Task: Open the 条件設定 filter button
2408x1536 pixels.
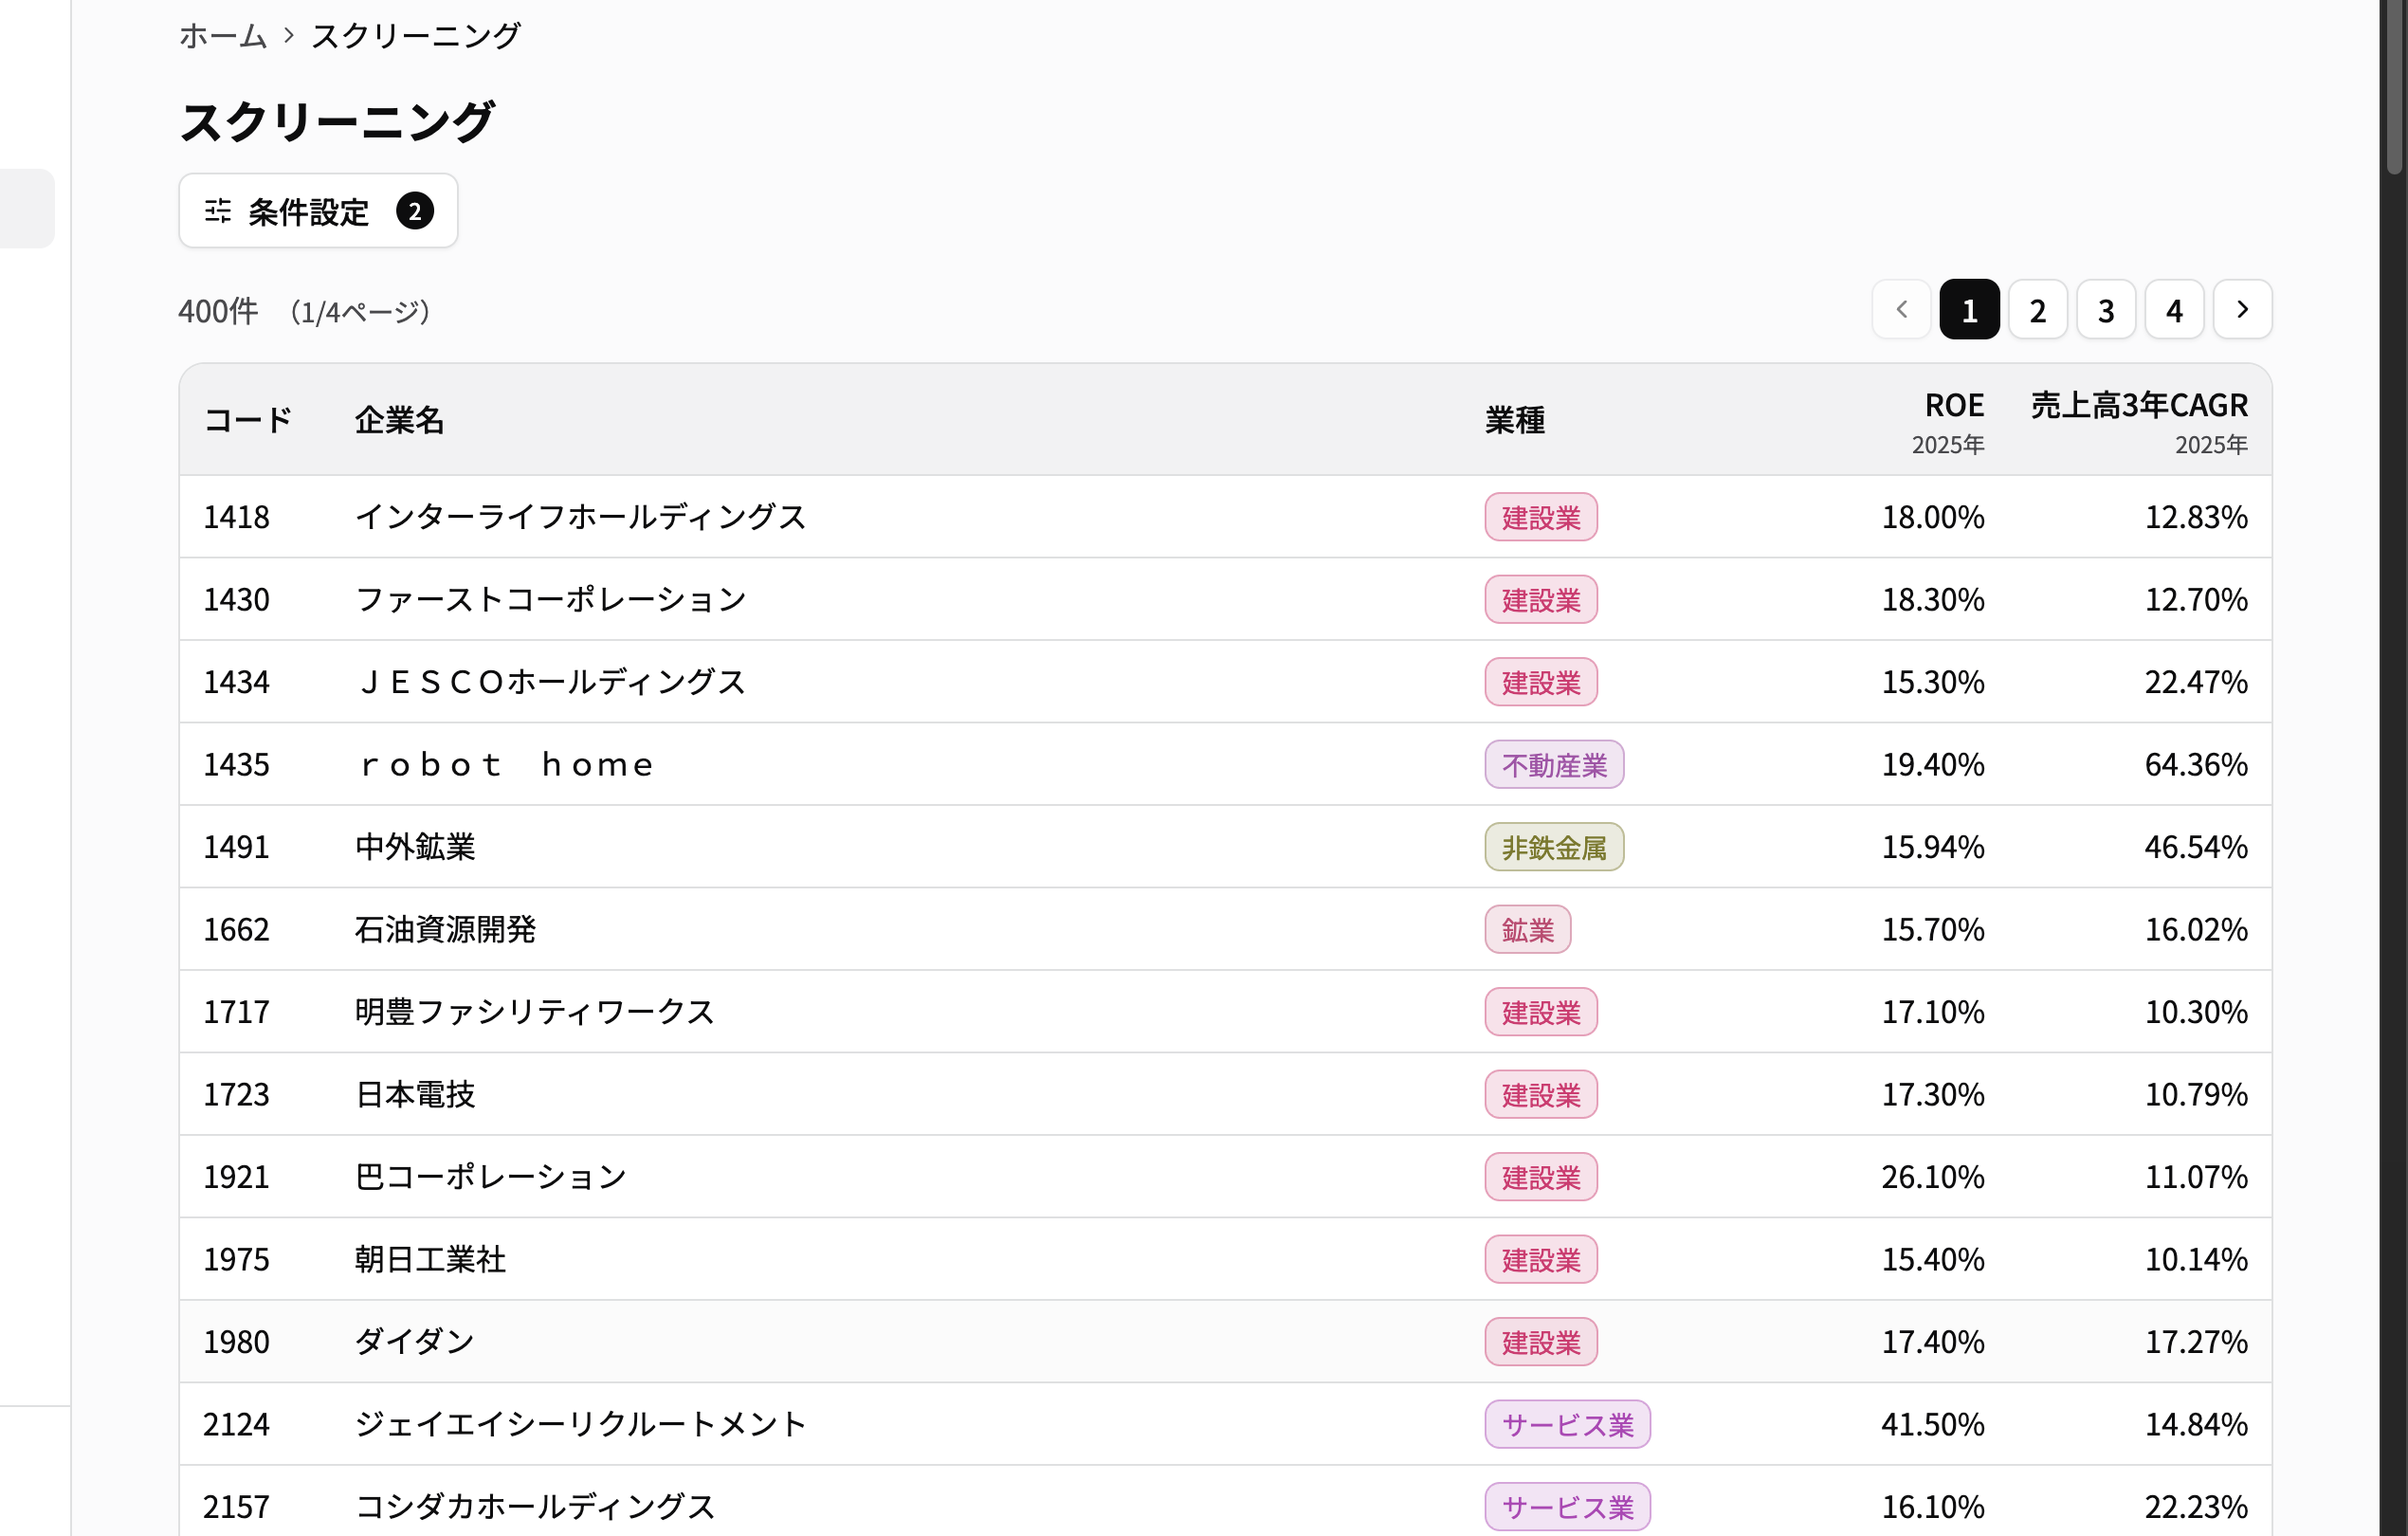Action: click(318, 211)
